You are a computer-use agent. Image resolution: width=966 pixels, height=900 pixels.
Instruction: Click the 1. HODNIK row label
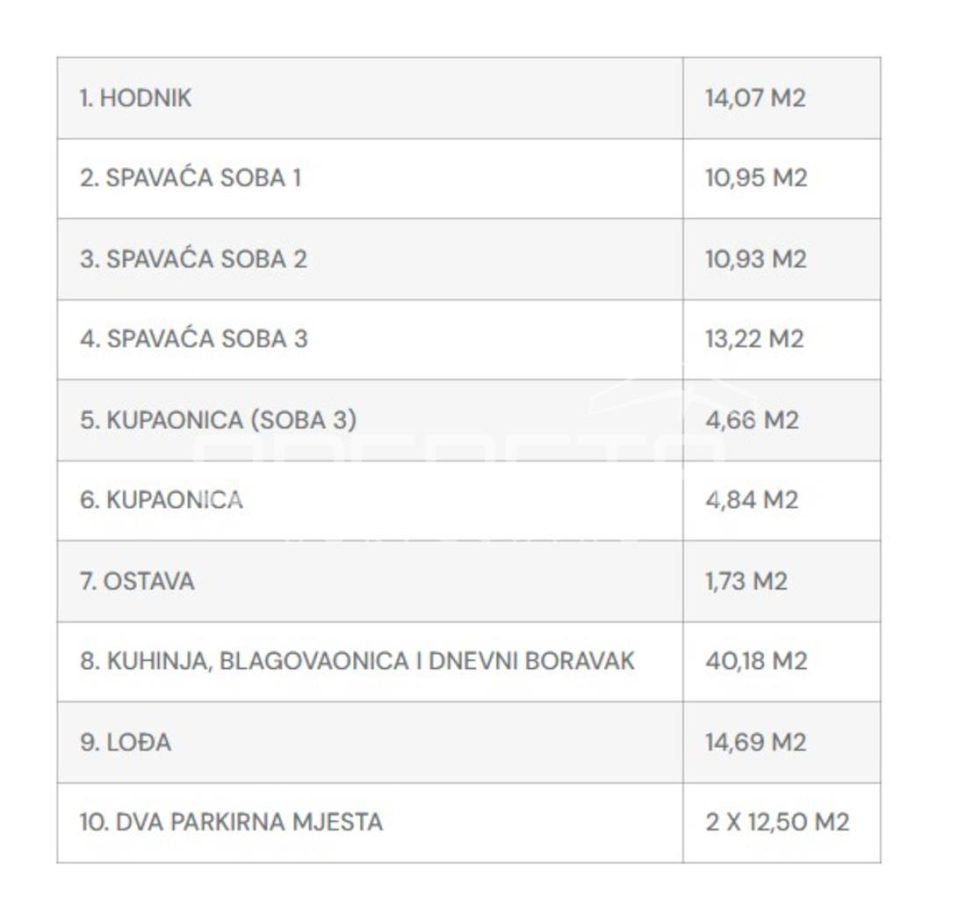136,99
